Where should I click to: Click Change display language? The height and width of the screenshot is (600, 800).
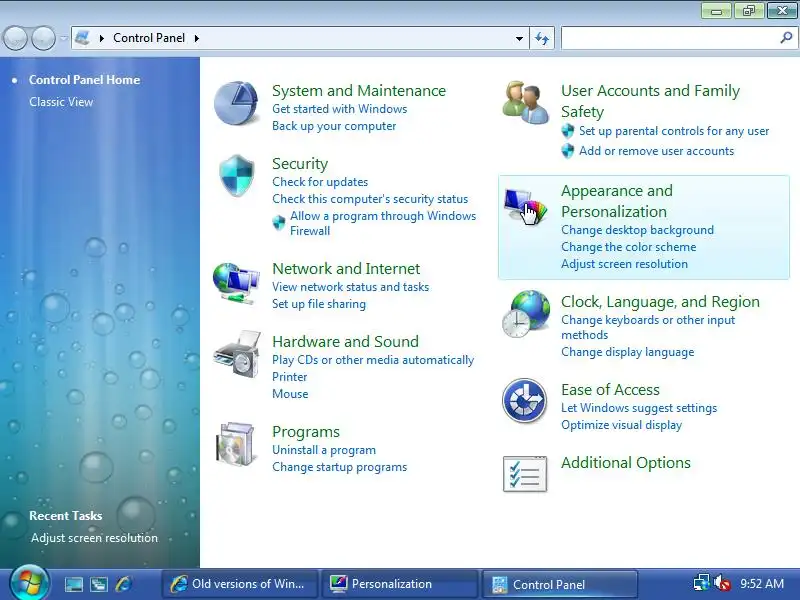click(x=628, y=352)
